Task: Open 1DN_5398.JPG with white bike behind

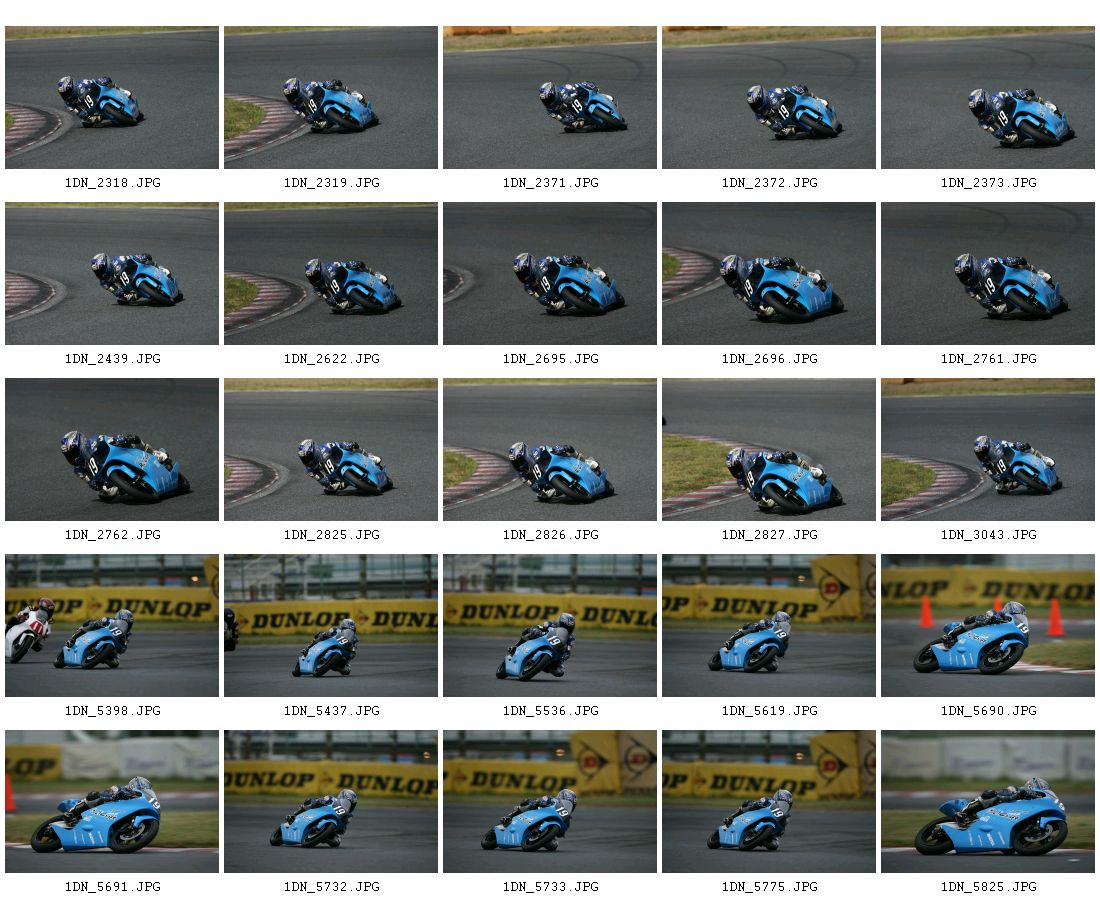Action: [x=112, y=626]
